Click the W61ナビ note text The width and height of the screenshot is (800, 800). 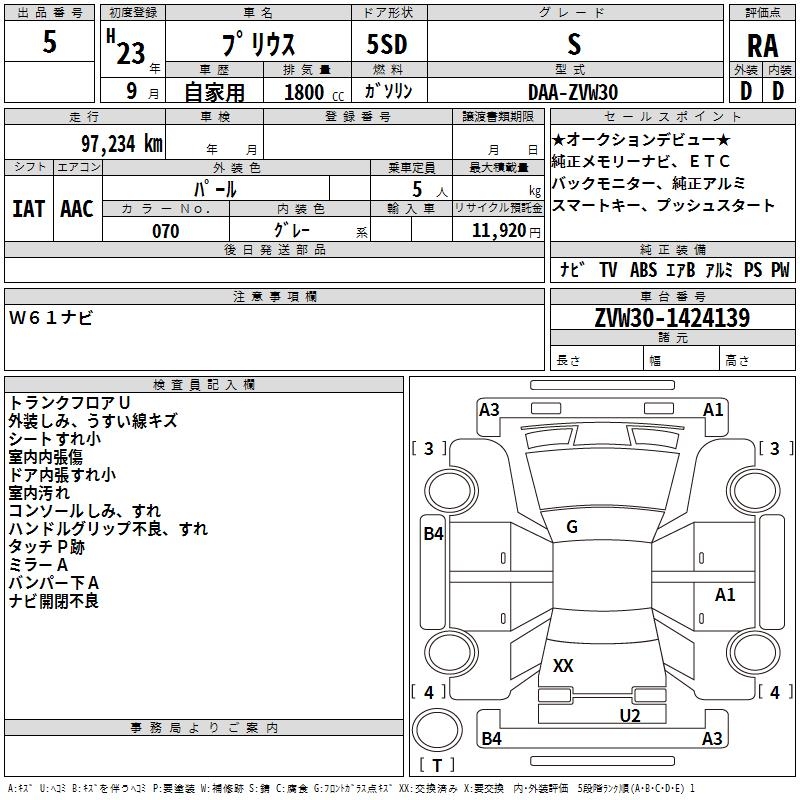pyautogui.click(x=50, y=318)
